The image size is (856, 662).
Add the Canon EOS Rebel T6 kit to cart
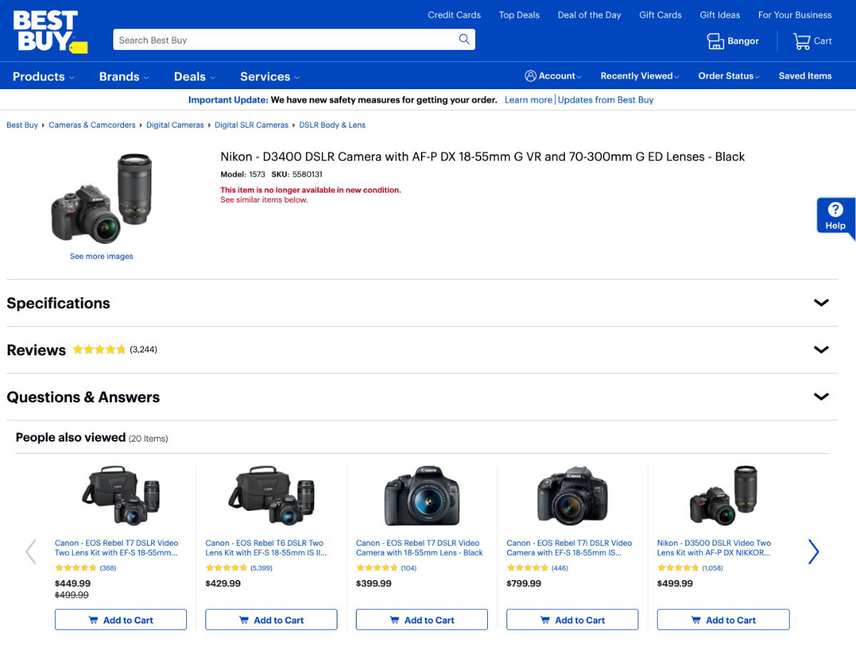[270, 619]
